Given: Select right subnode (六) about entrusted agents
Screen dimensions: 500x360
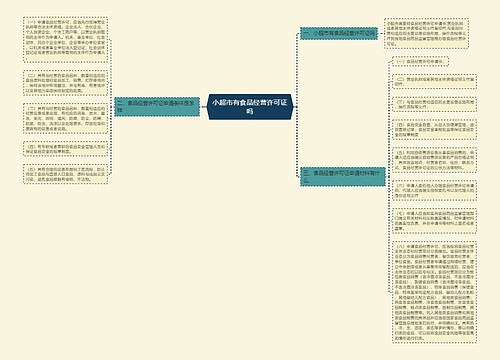Looking at the screenshot, I should pos(434,190).
